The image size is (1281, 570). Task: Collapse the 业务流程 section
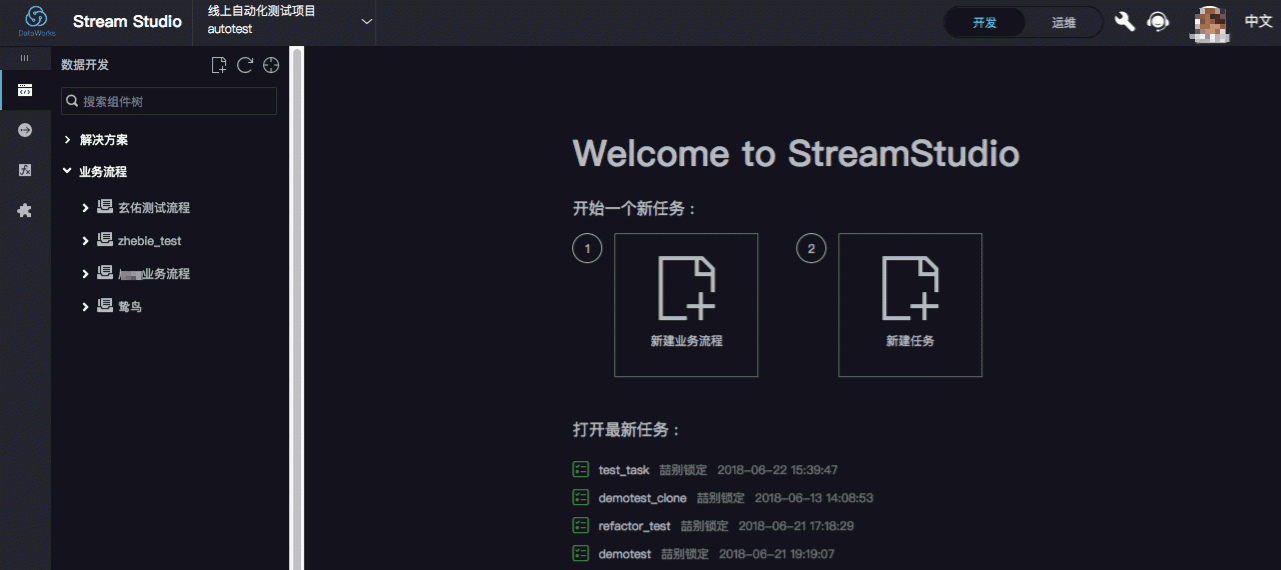tap(67, 172)
